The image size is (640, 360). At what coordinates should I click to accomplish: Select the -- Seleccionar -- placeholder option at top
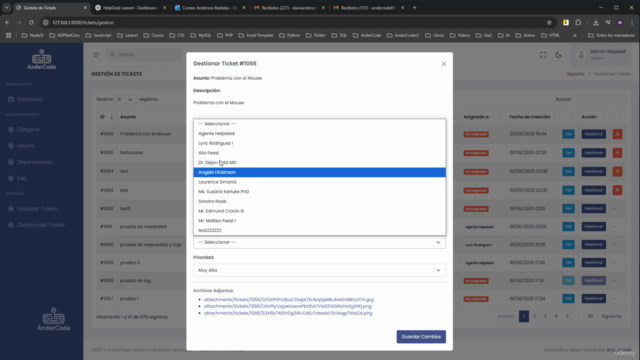pyautogui.click(x=319, y=124)
